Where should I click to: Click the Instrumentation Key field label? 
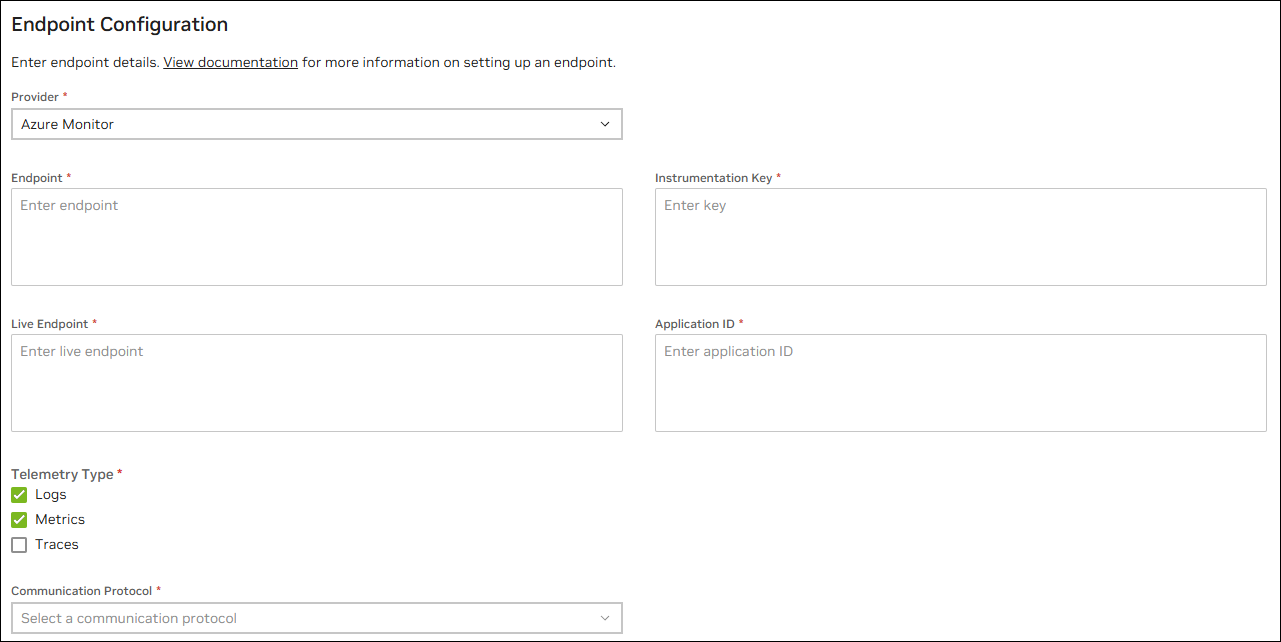714,178
